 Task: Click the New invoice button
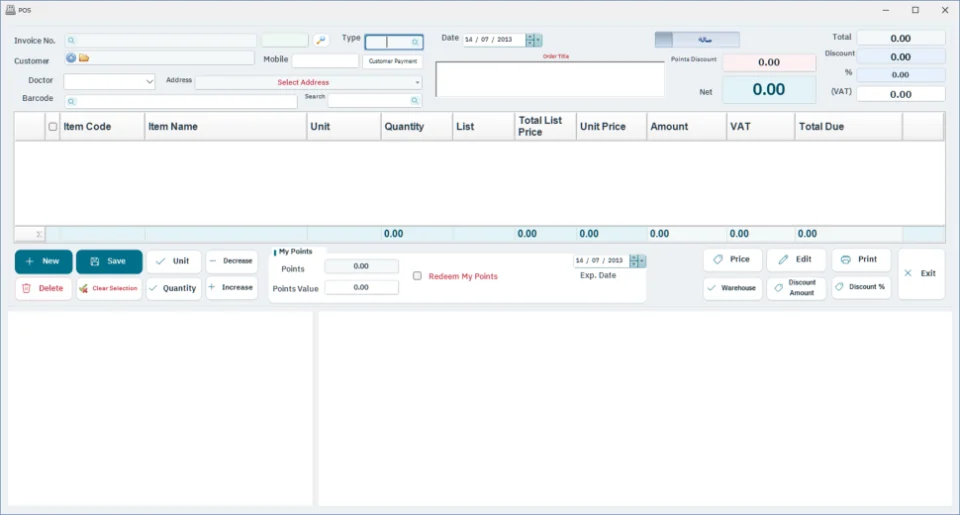[x=43, y=261]
